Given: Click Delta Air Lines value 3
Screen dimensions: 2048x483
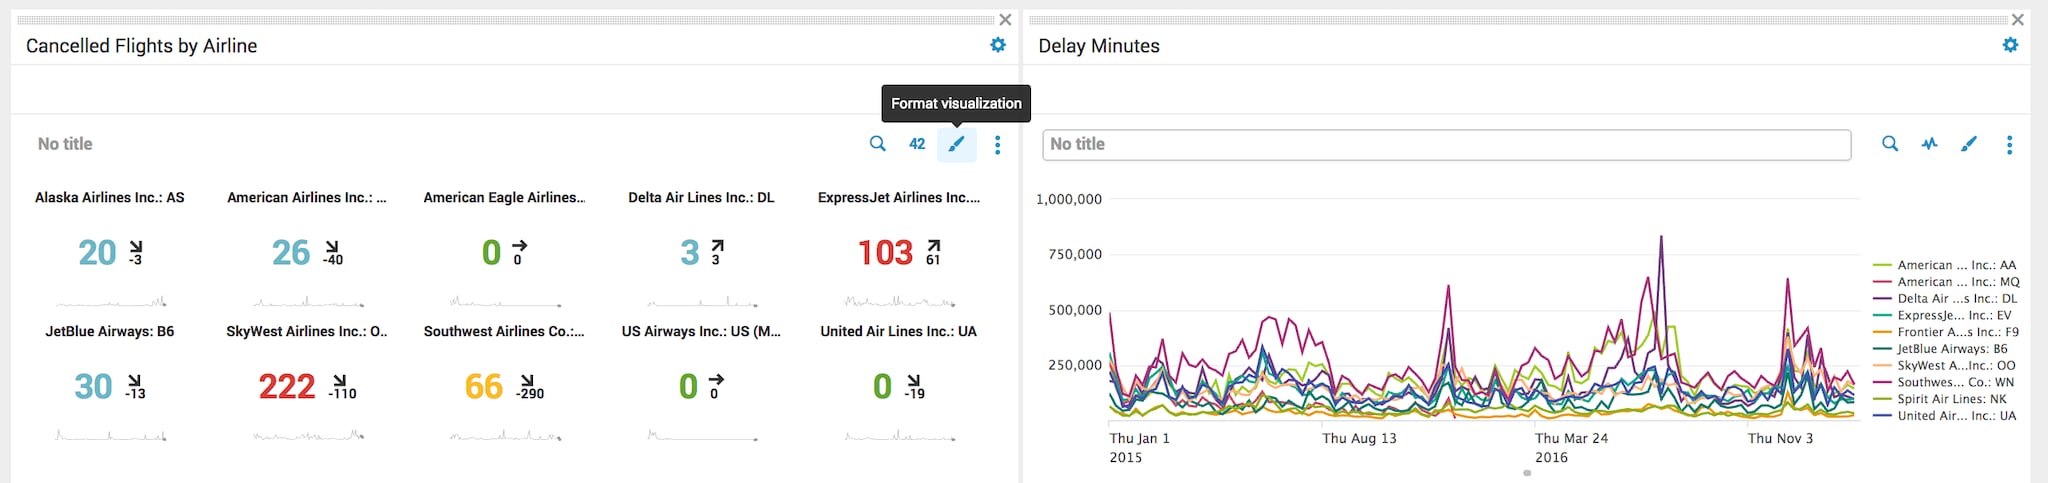Looking at the screenshot, I should [690, 253].
